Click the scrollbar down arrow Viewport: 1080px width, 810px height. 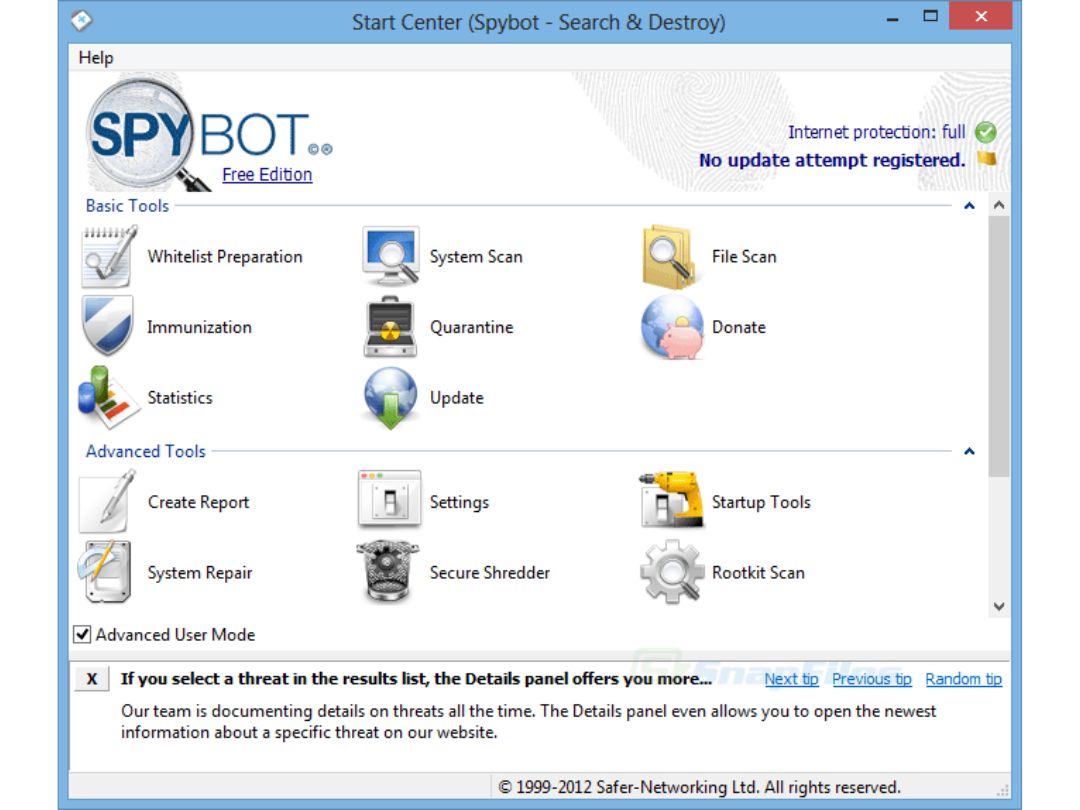point(999,606)
